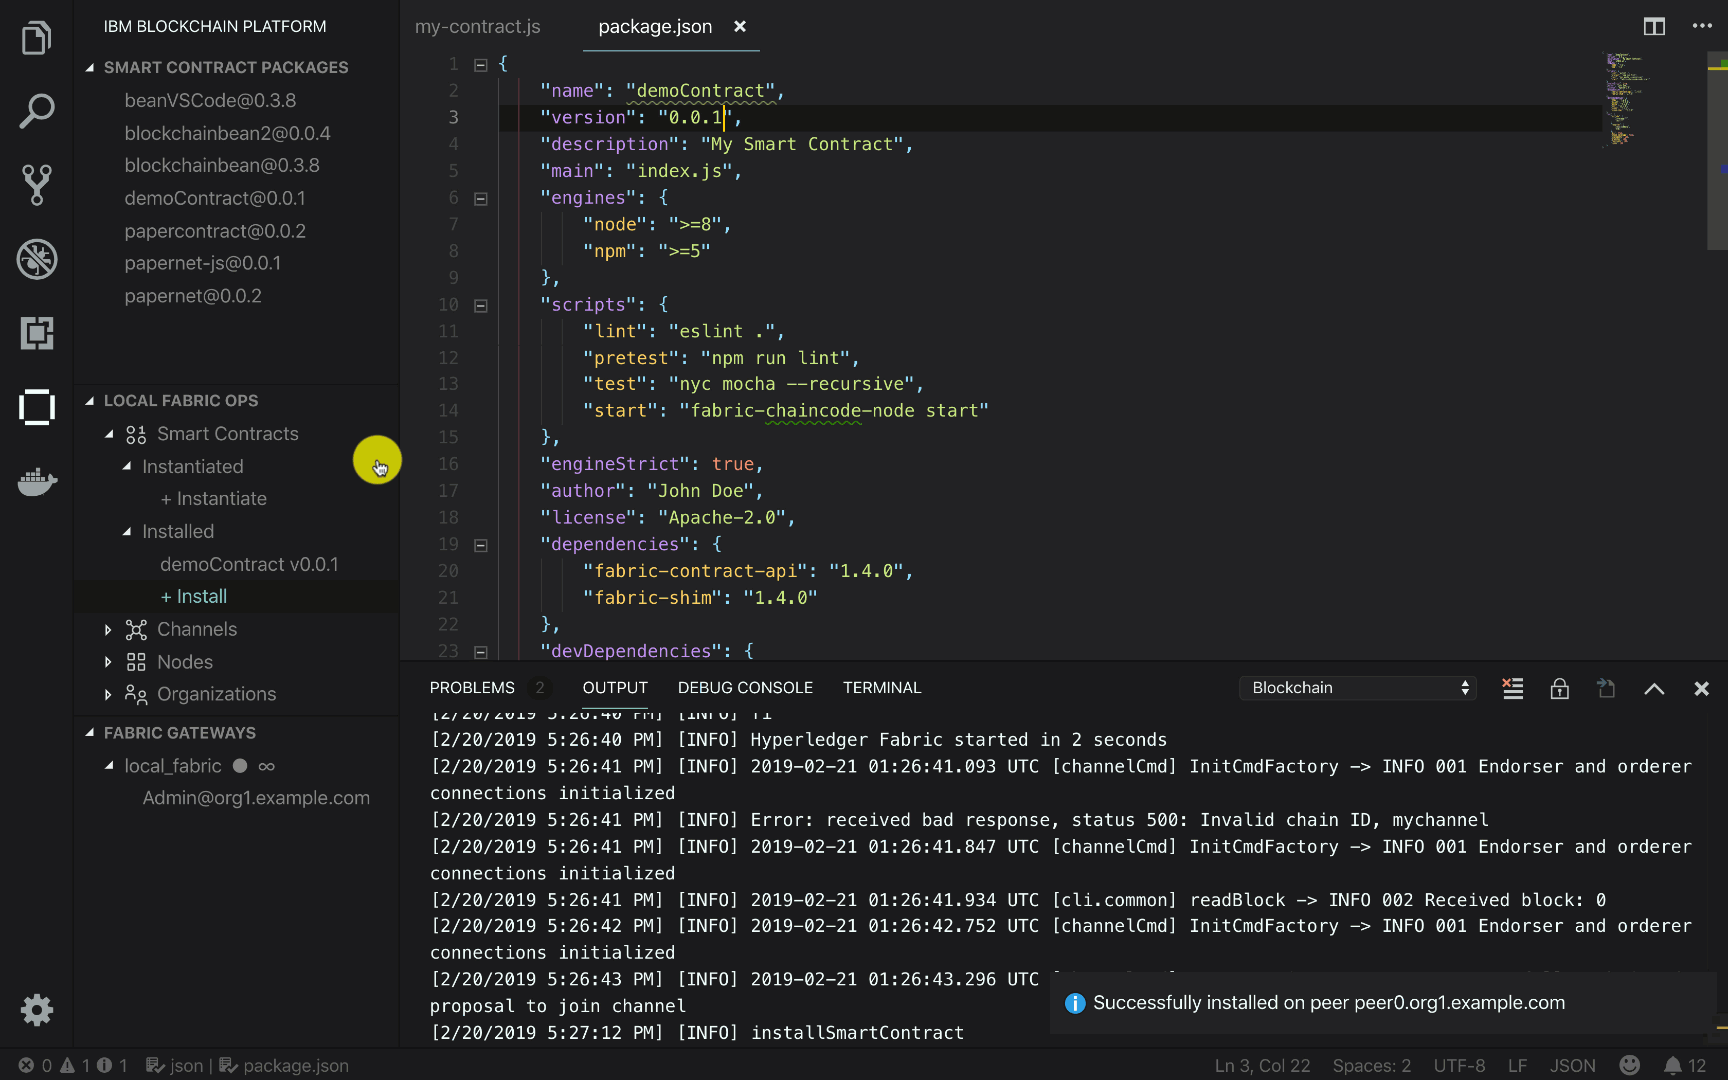
Task: Select the package.json tab
Action: pyautogui.click(x=655, y=27)
